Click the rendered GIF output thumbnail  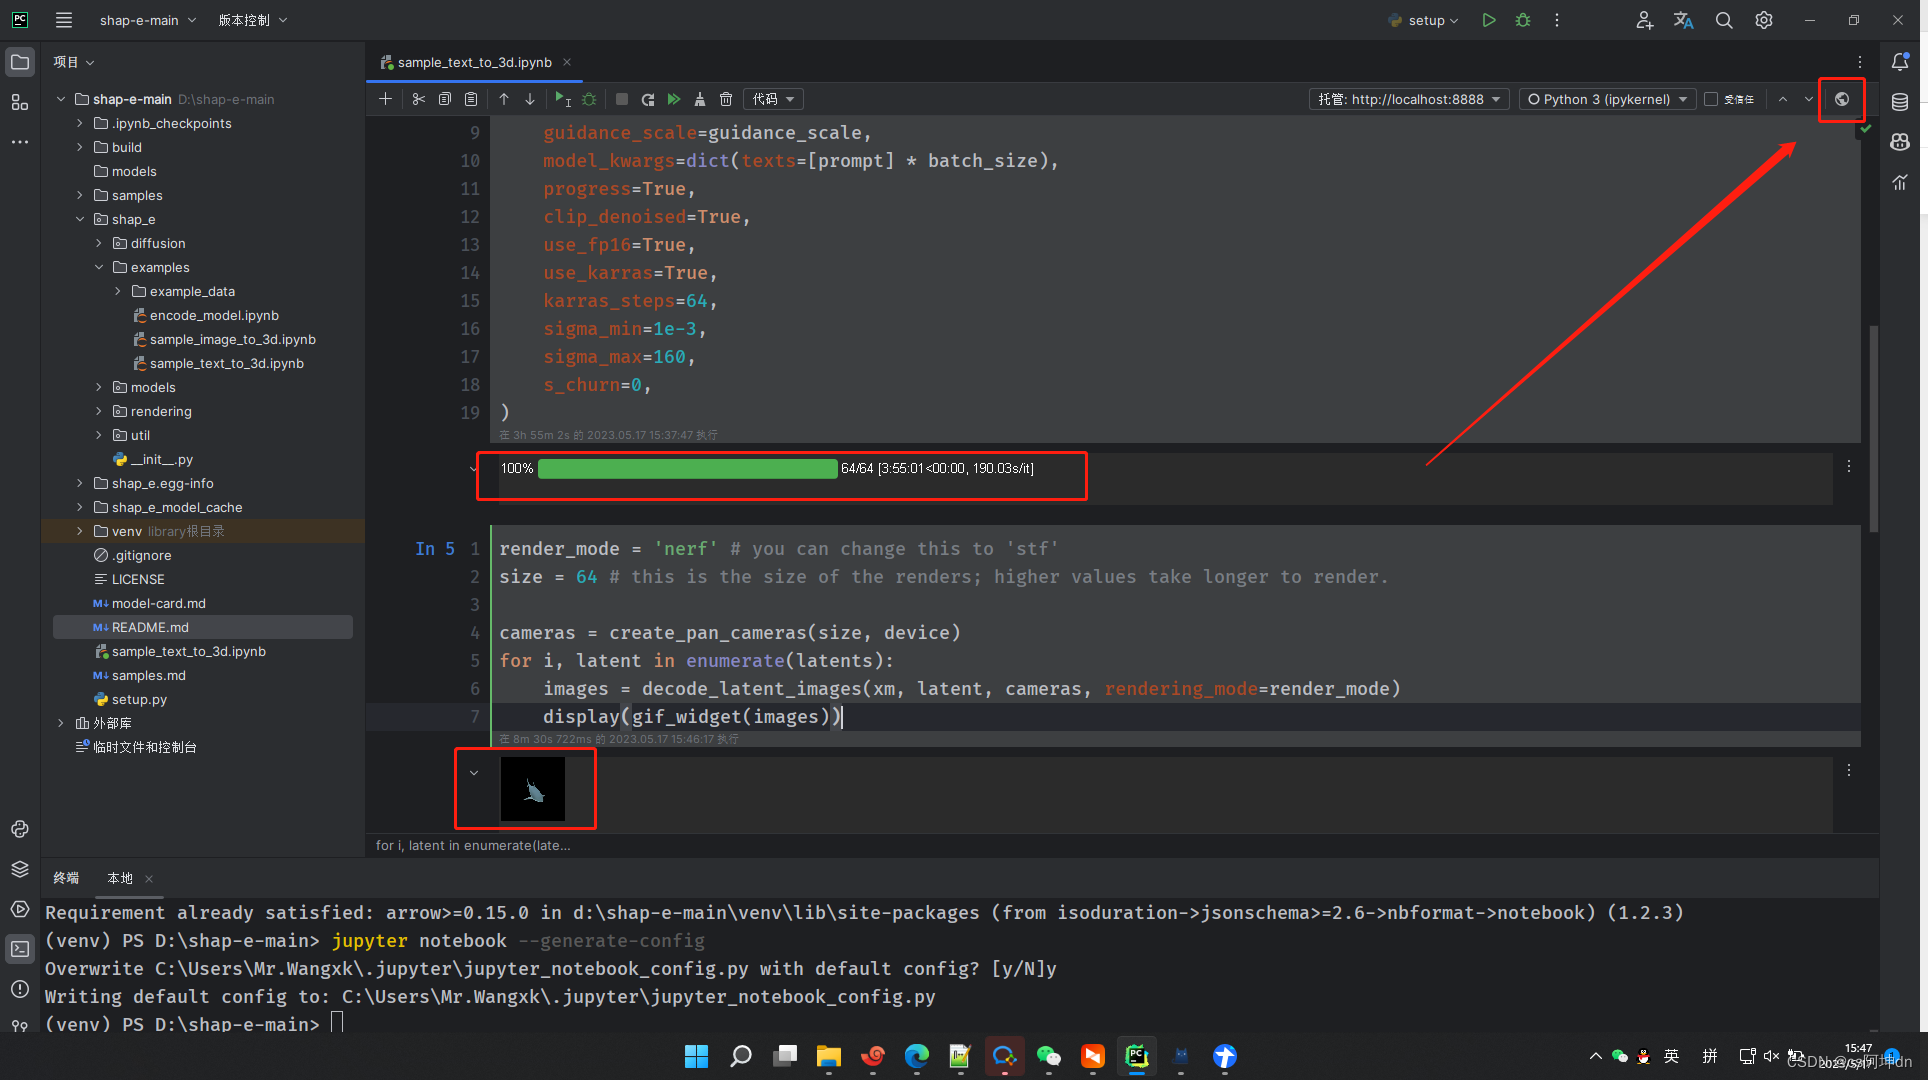[x=533, y=789]
